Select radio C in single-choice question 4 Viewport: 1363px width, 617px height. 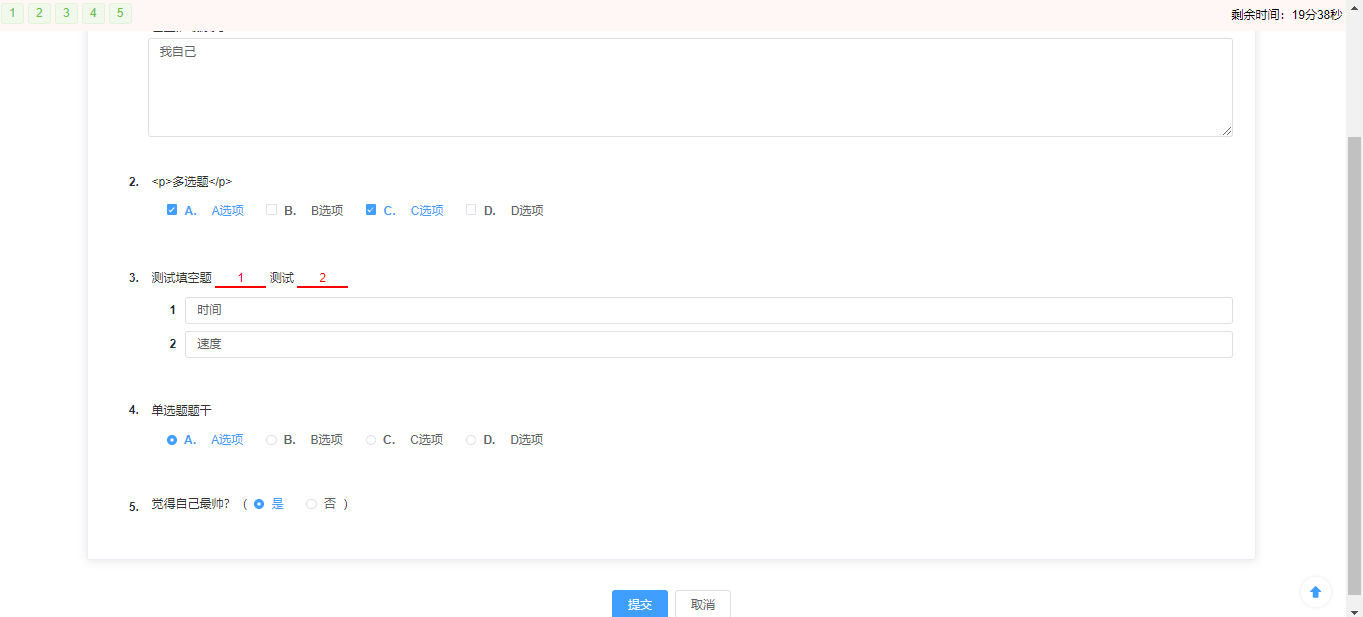click(x=371, y=440)
